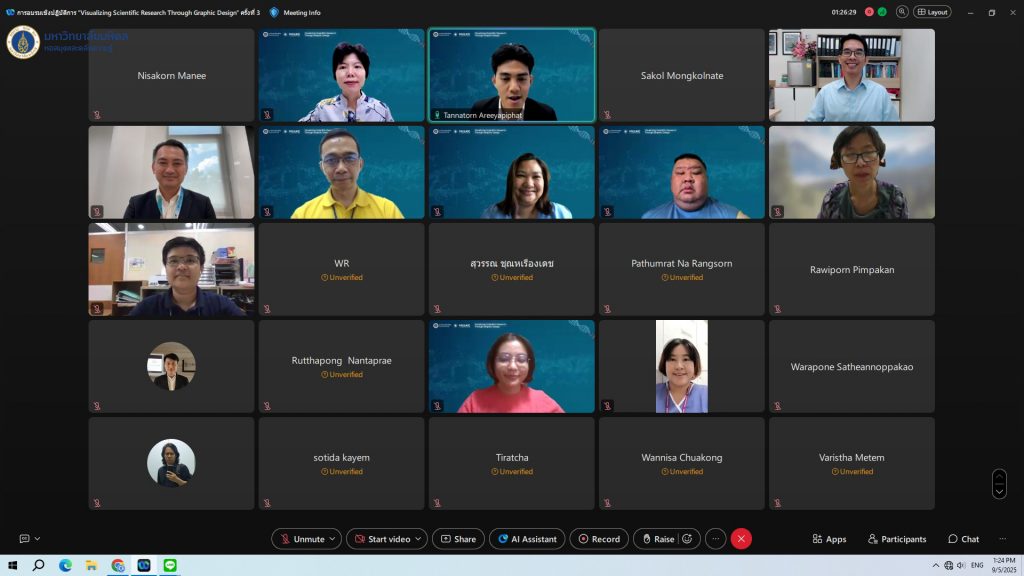The height and width of the screenshot is (576, 1024).
Task: Open the closed captions menu at bottom left
Action: click(30, 539)
